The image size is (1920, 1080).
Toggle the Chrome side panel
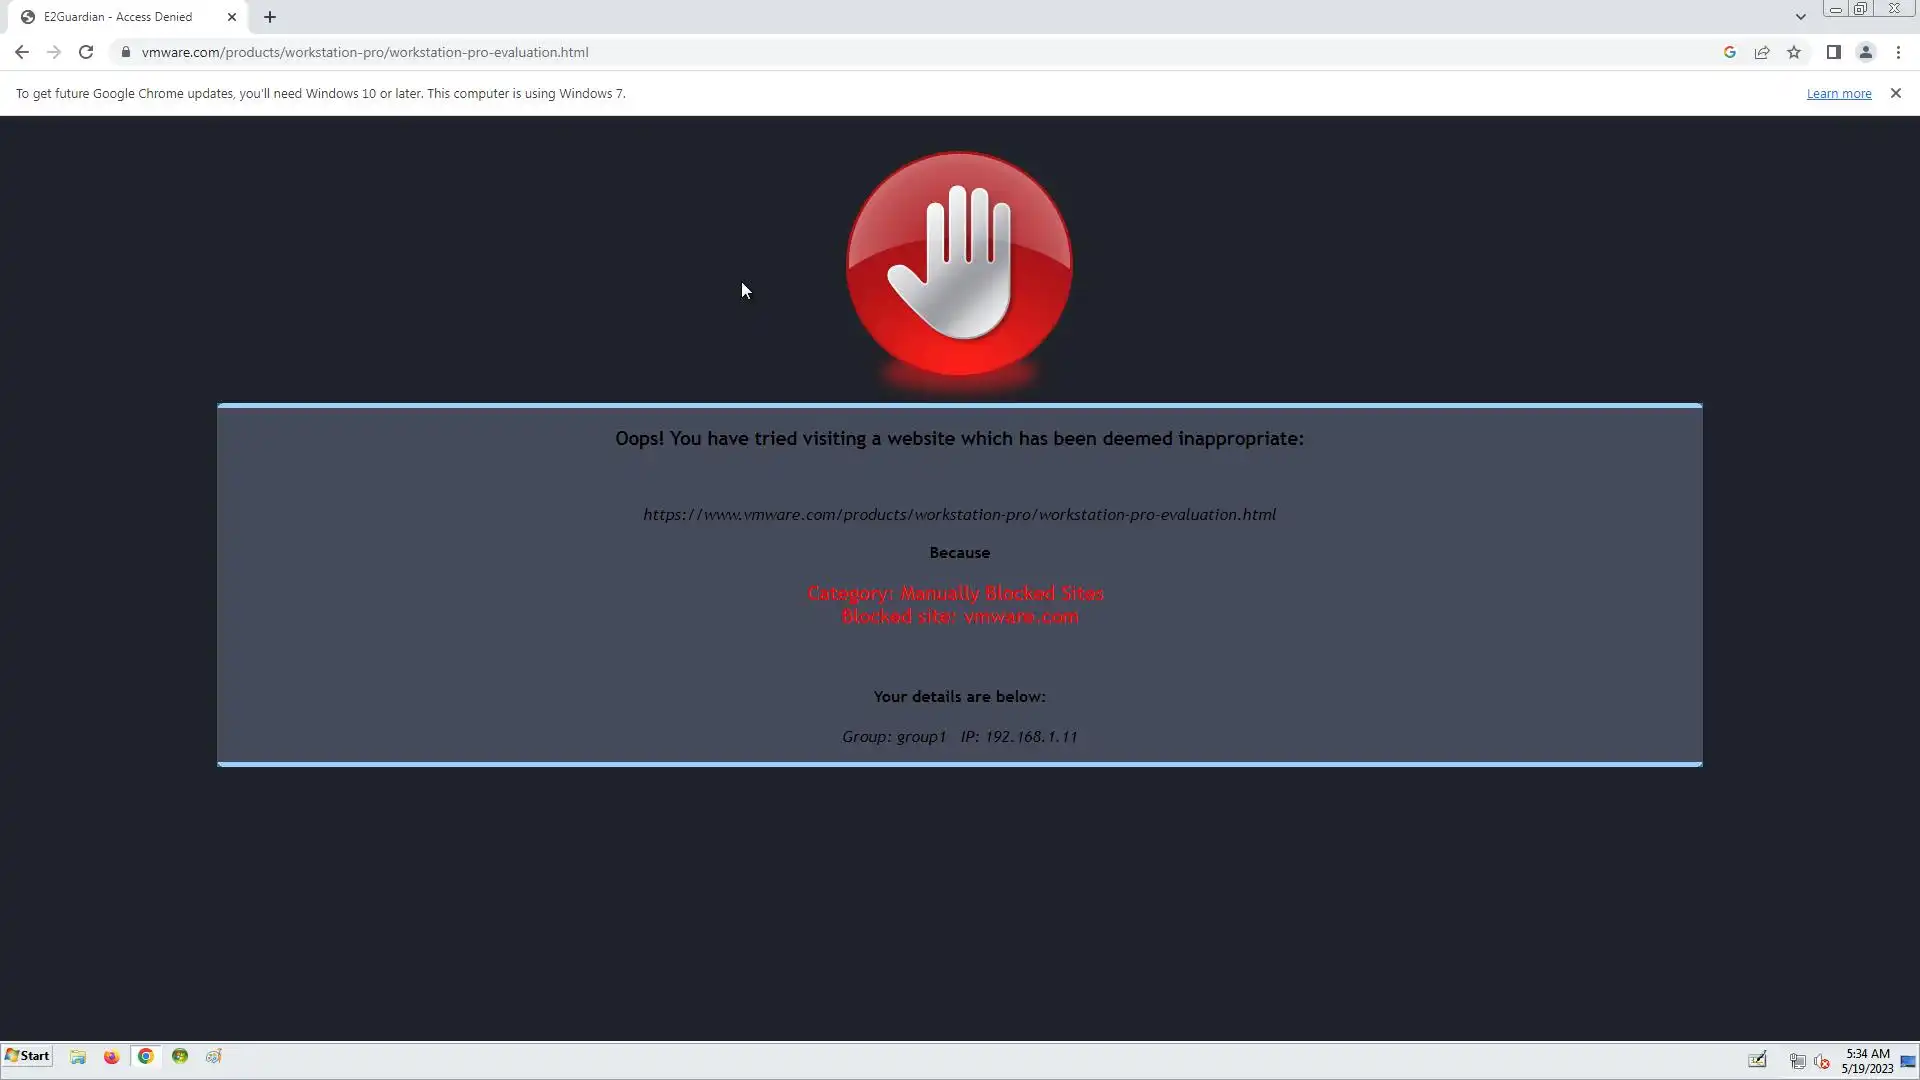tap(1833, 52)
